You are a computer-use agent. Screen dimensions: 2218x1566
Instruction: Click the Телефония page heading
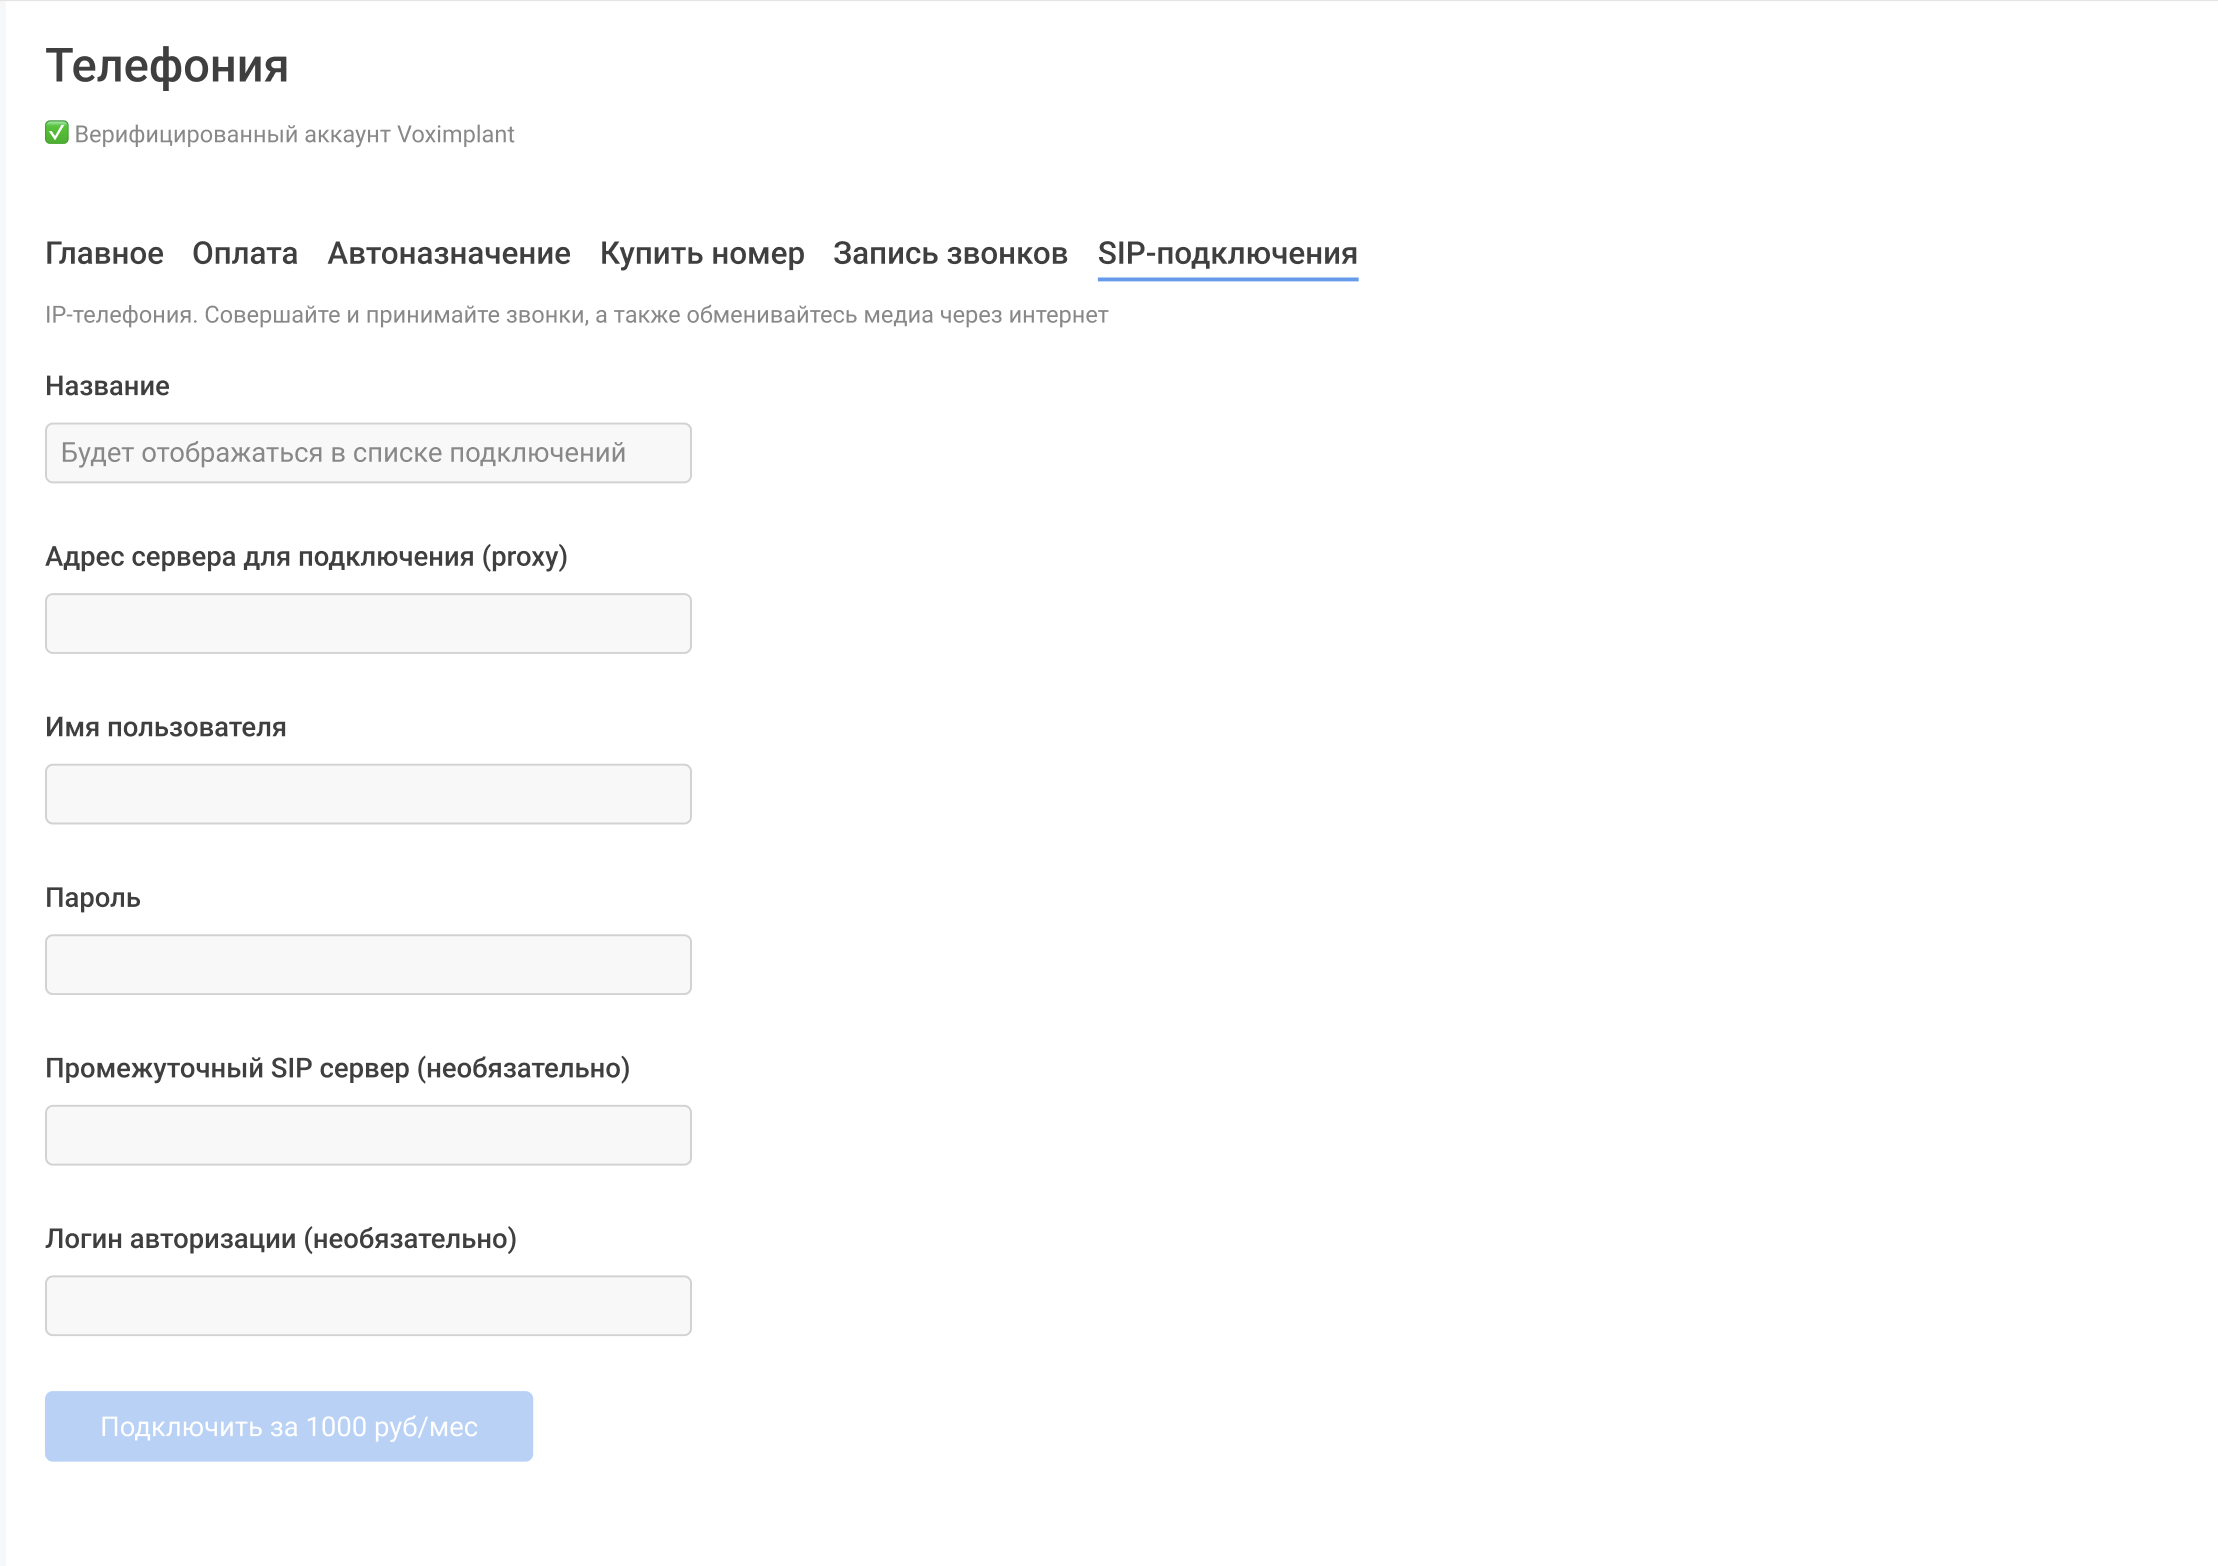point(167,66)
